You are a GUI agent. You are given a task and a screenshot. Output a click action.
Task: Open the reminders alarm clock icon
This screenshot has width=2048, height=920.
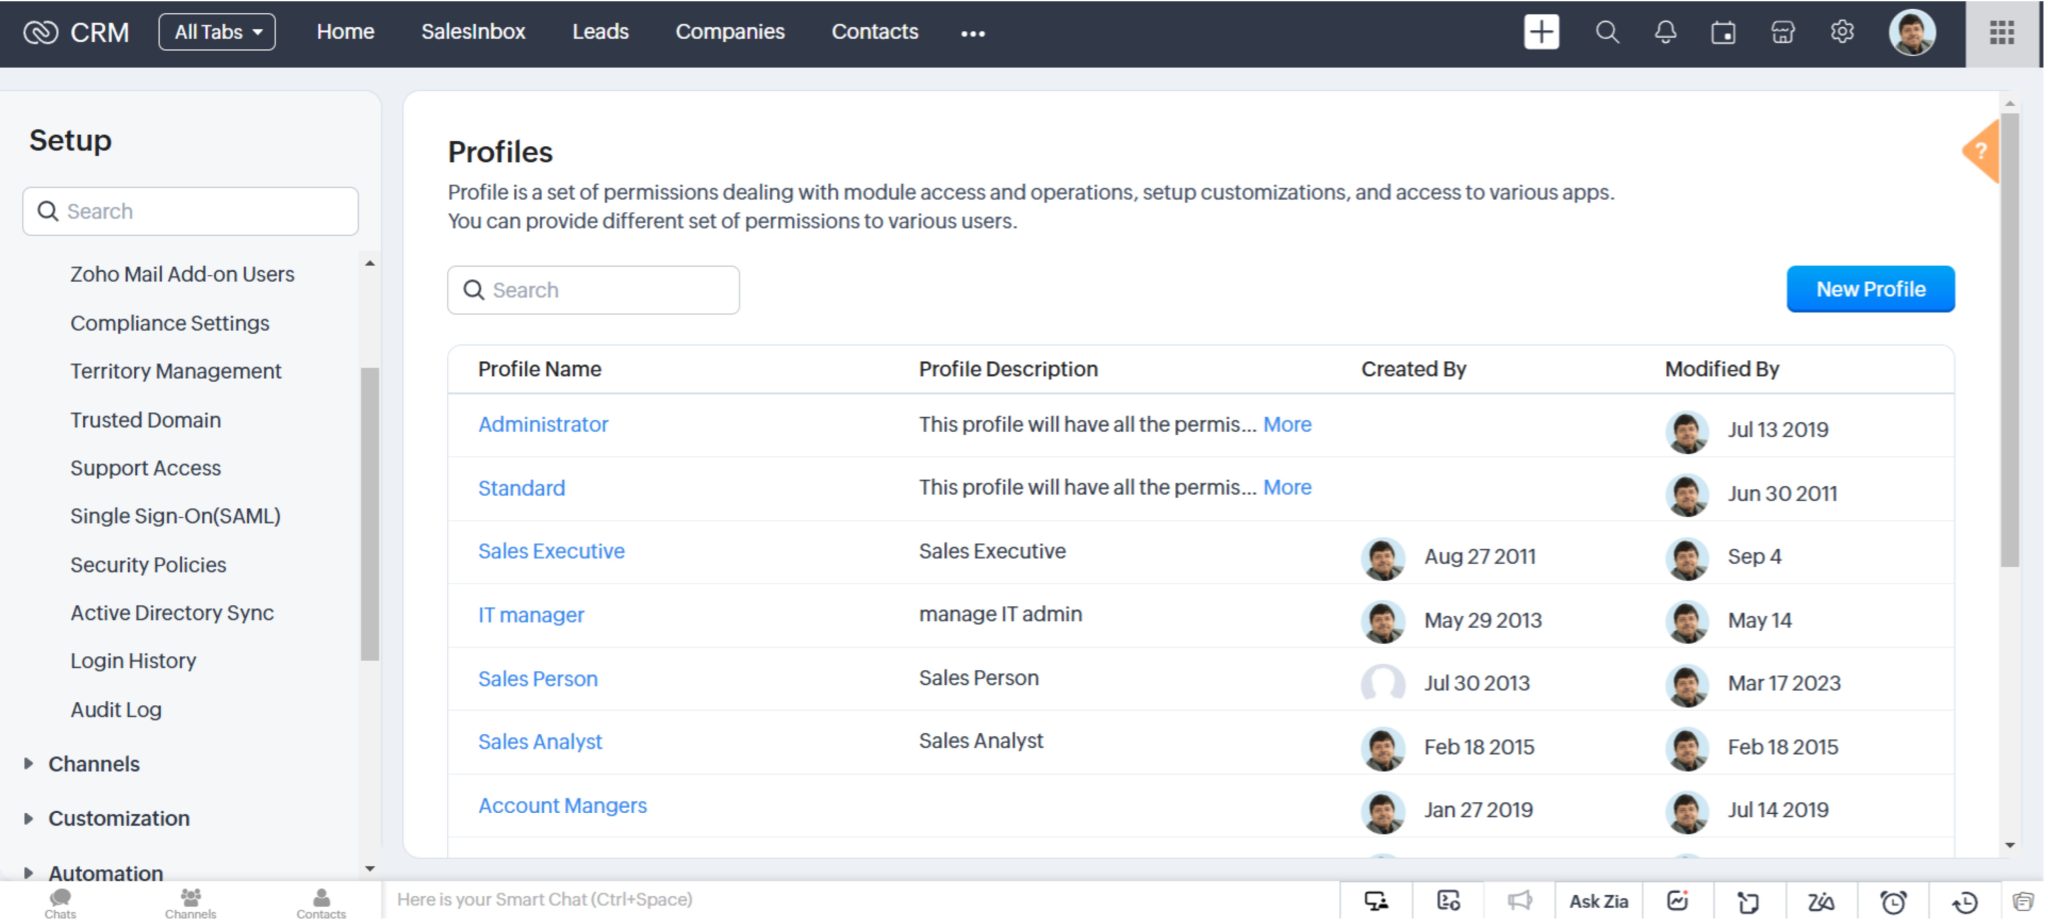pos(1890,899)
